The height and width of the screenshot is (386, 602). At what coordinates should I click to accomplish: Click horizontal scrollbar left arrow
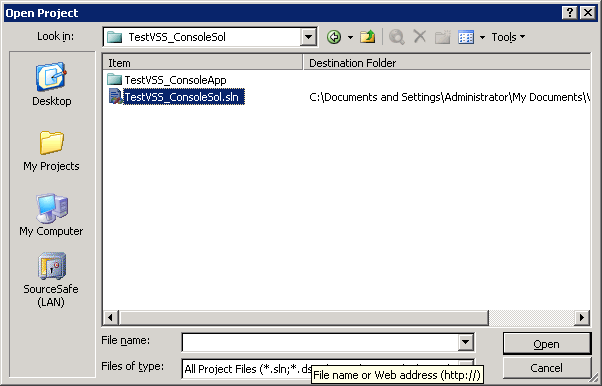click(111, 318)
